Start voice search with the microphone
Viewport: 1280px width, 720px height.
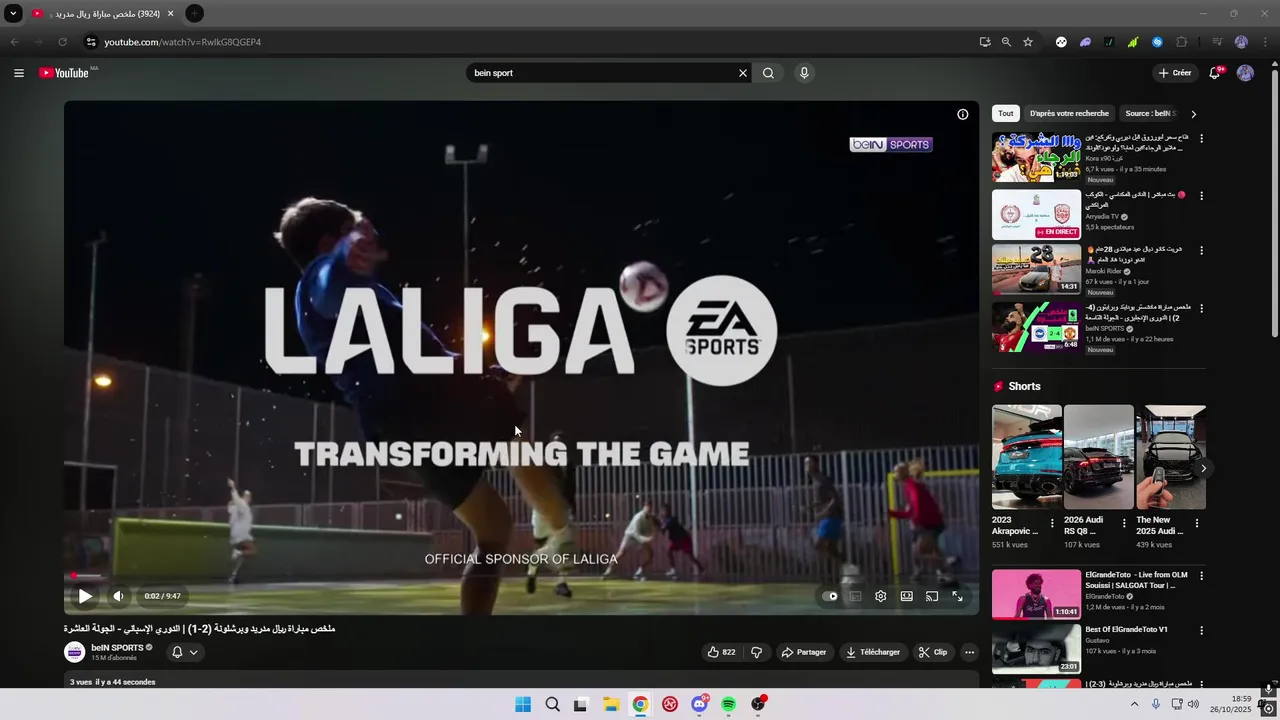pos(804,73)
